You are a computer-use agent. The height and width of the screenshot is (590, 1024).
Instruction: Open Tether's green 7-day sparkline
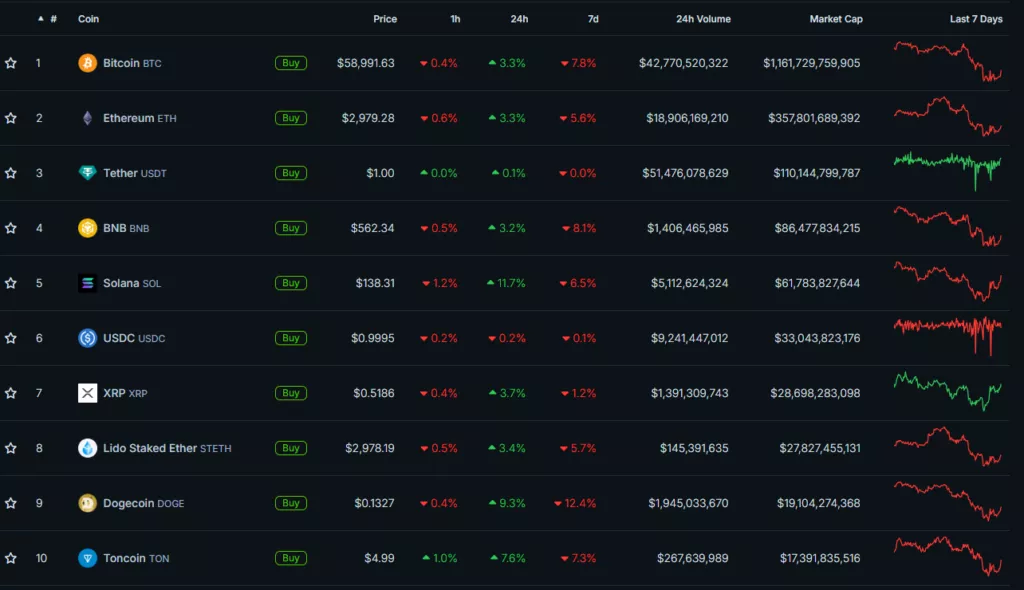coord(948,171)
